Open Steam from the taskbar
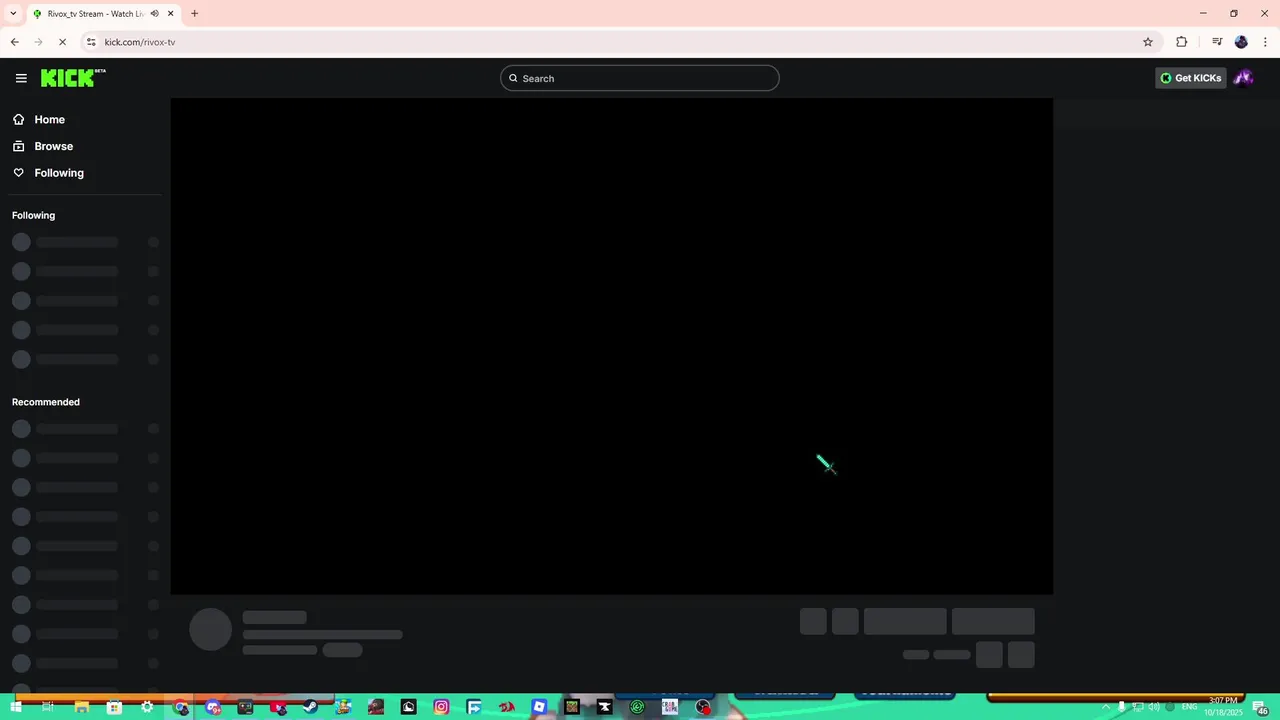The image size is (1280, 720). [x=311, y=707]
